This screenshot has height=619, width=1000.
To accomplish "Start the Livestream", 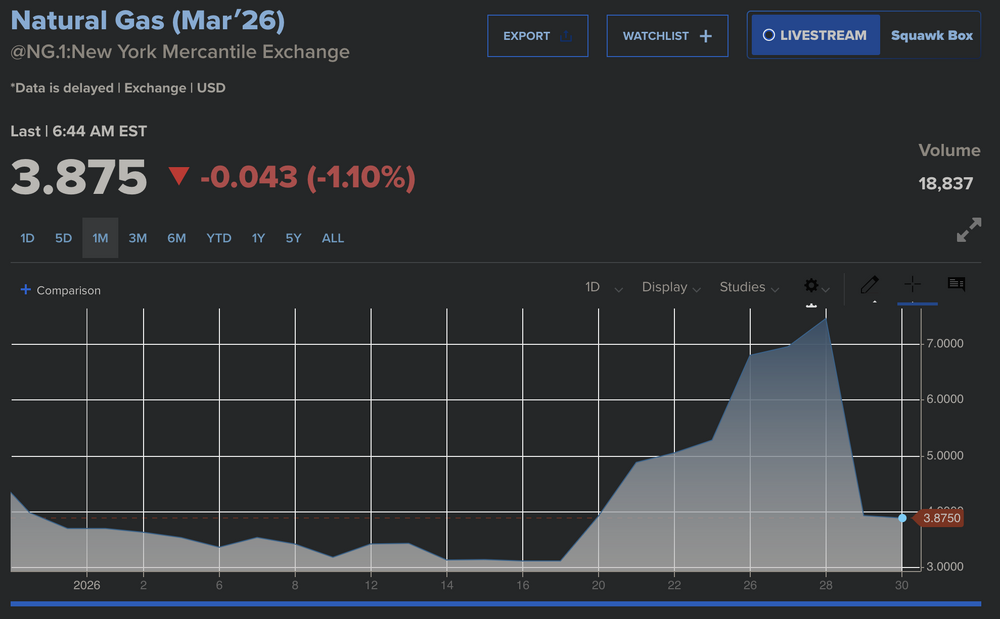I will (815, 35).
